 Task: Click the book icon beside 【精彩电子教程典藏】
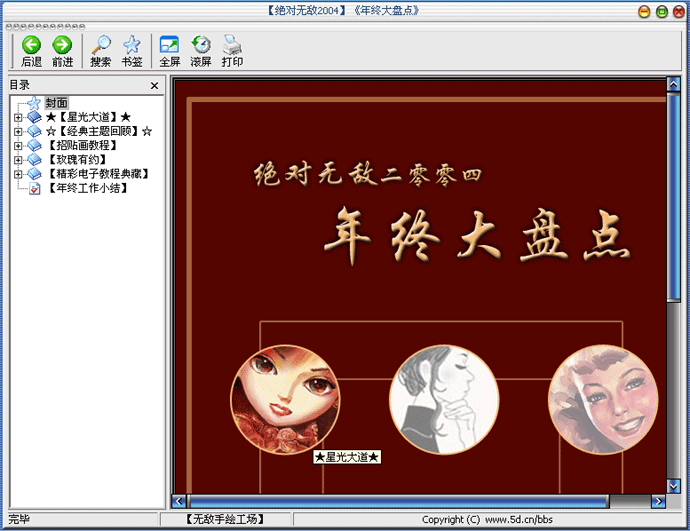tap(34, 174)
